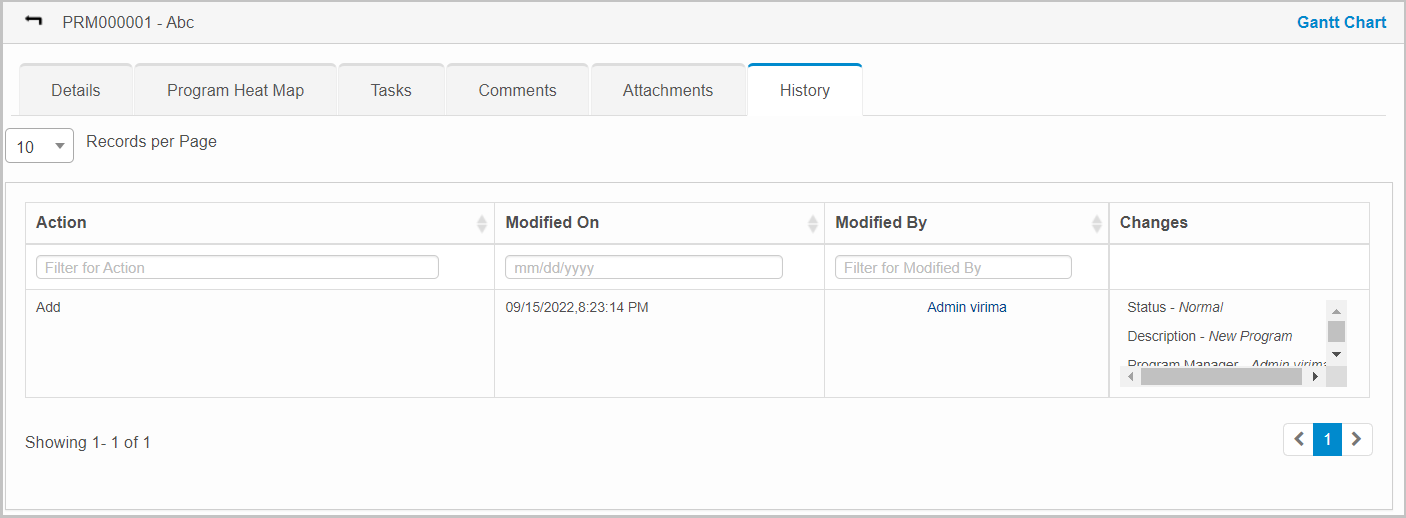Click the back arrow icon beside PRM000001
The height and width of the screenshot is (518, 1406).
34,21
